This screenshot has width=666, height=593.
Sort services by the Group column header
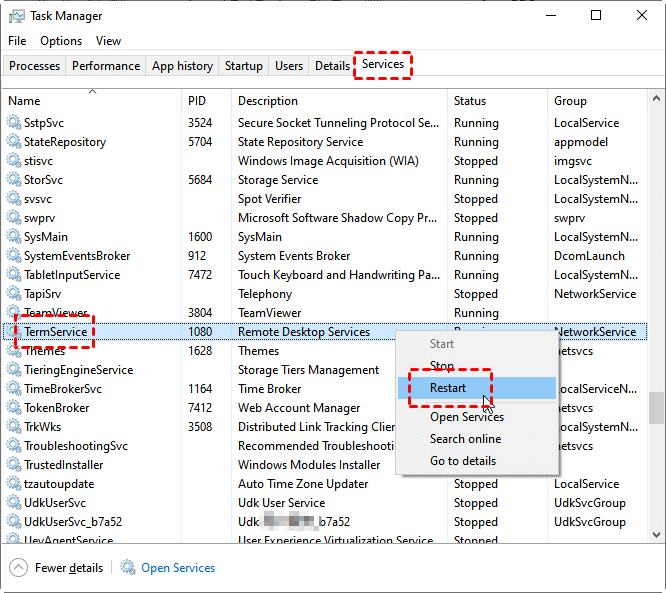570,101
